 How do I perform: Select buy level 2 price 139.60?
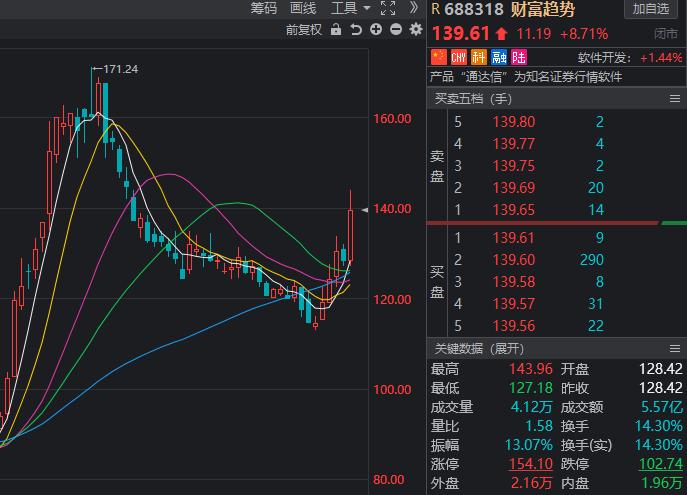[514, 260]
